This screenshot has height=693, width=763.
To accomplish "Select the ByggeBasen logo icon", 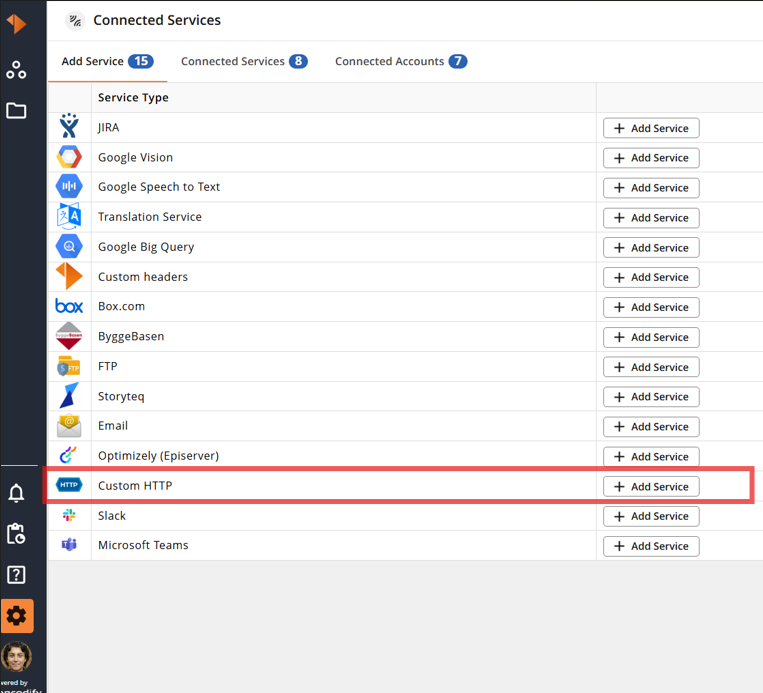I will (x=69, y=336).
